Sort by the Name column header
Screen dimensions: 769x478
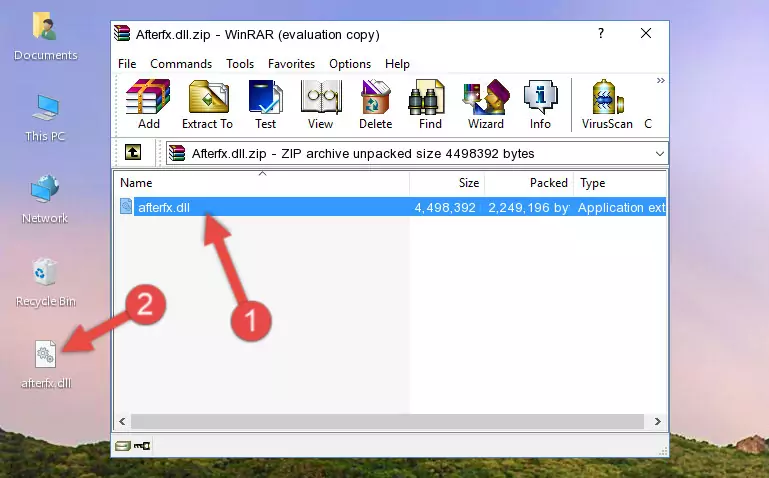point(262,183)
